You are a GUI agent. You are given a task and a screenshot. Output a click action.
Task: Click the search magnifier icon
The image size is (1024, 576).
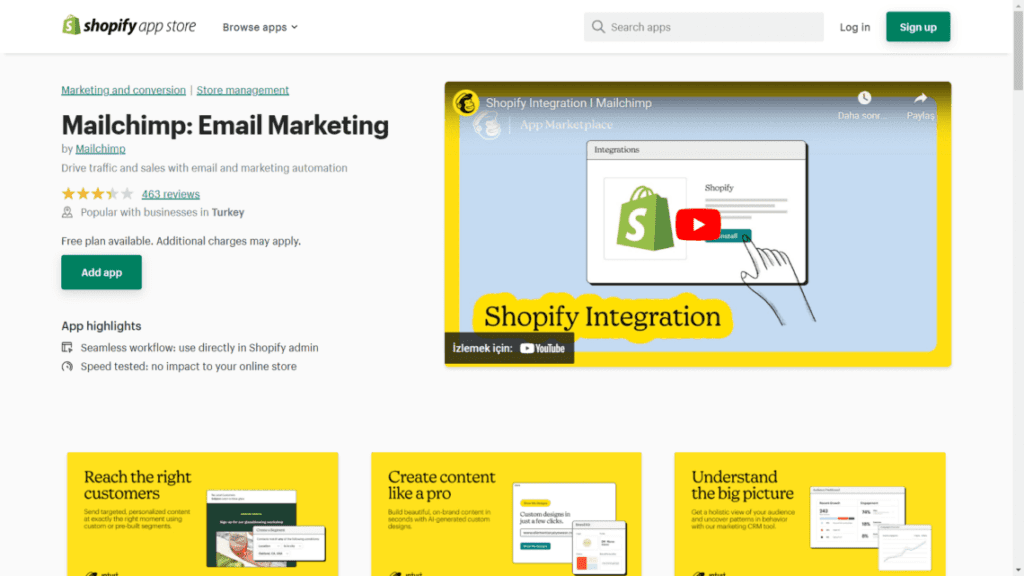(x=599, y=27)
